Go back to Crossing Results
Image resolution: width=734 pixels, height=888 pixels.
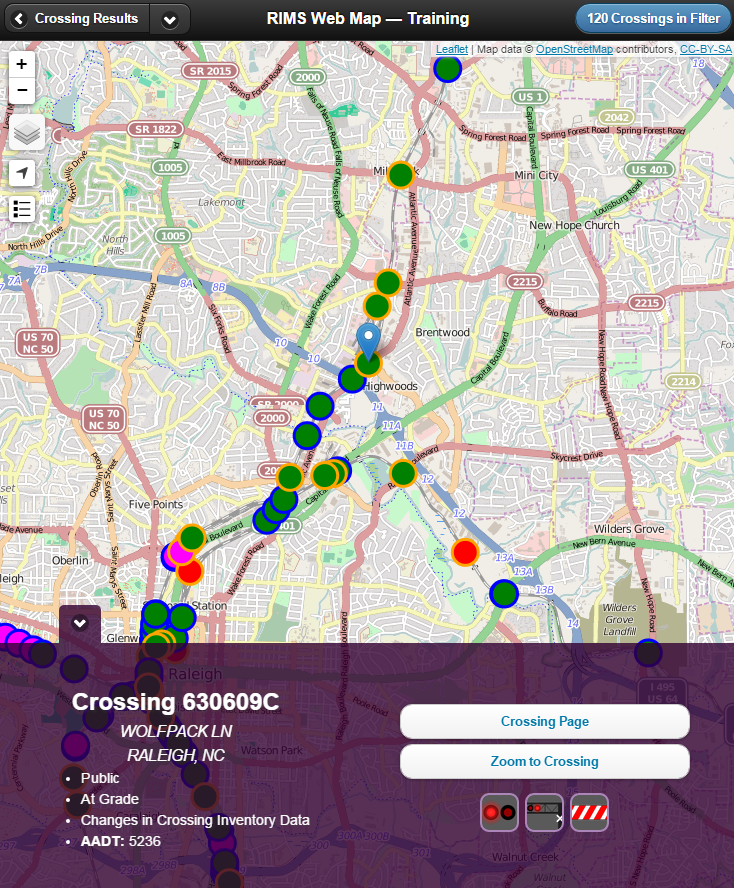pos(78,19)
